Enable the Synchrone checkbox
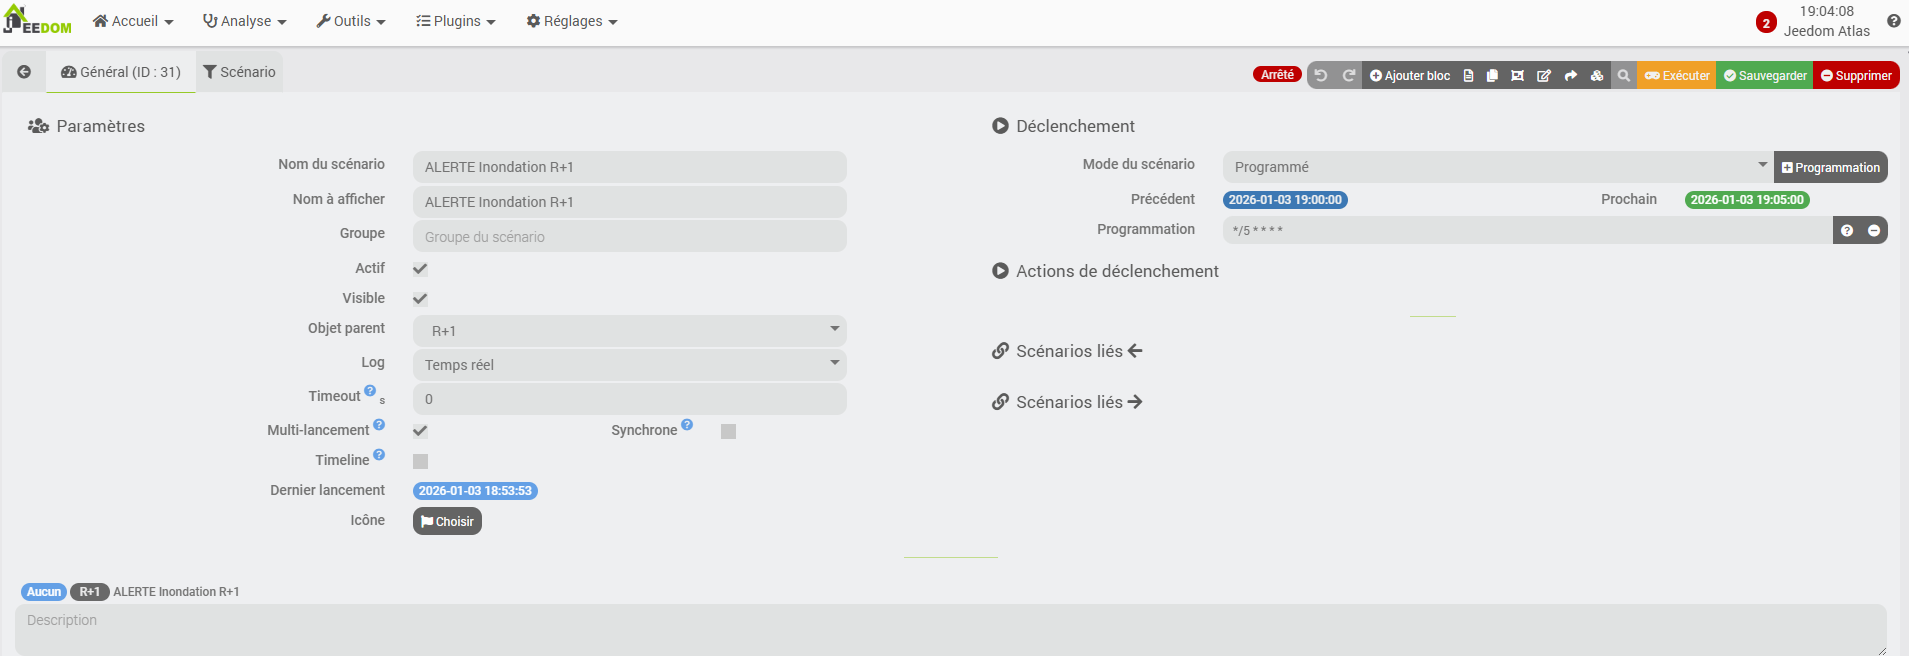Viewport: 1909px width, 656px height. (x=728, y=431)
